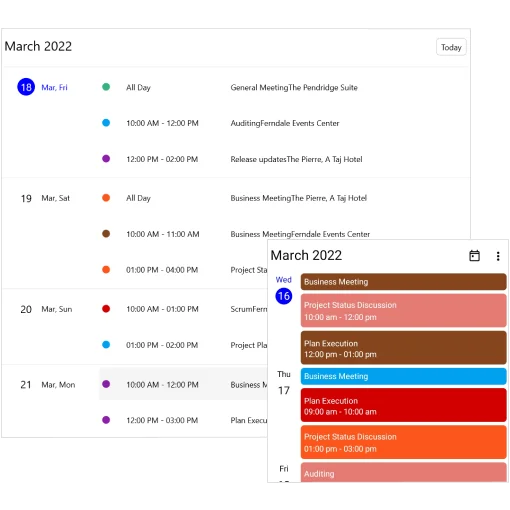Click the orange dot at 01:00 PM - 04:00 PM

coord(106,269)
